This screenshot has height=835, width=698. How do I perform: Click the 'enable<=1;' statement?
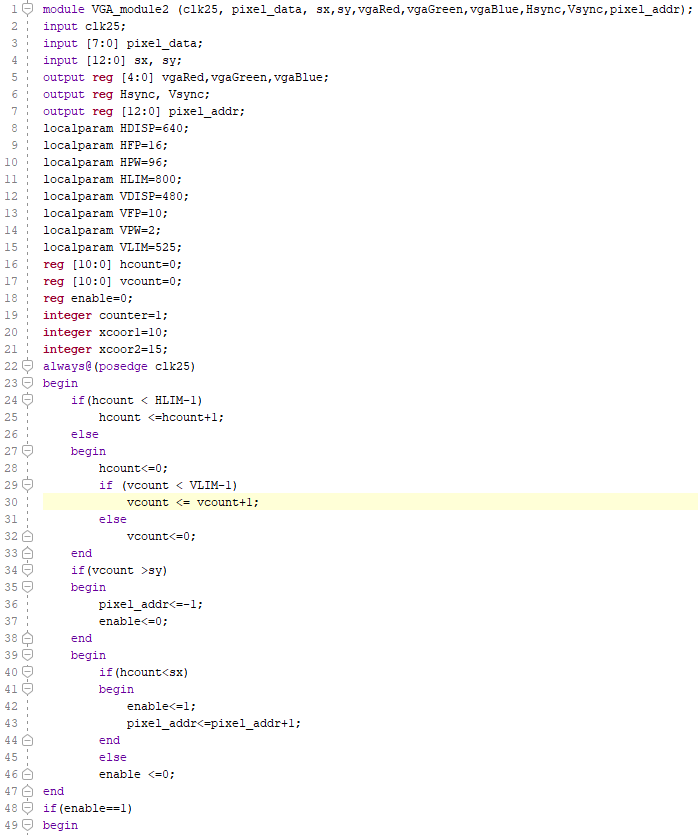pyautogui.click(x=161, y=706)
